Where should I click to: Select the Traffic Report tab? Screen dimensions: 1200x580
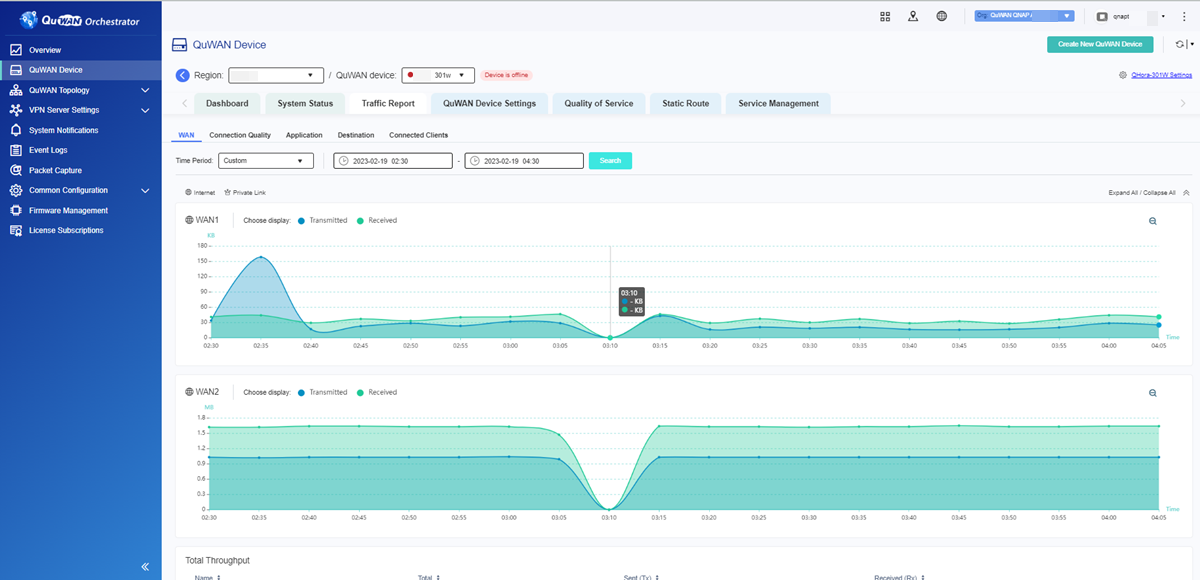click(388, 103)
